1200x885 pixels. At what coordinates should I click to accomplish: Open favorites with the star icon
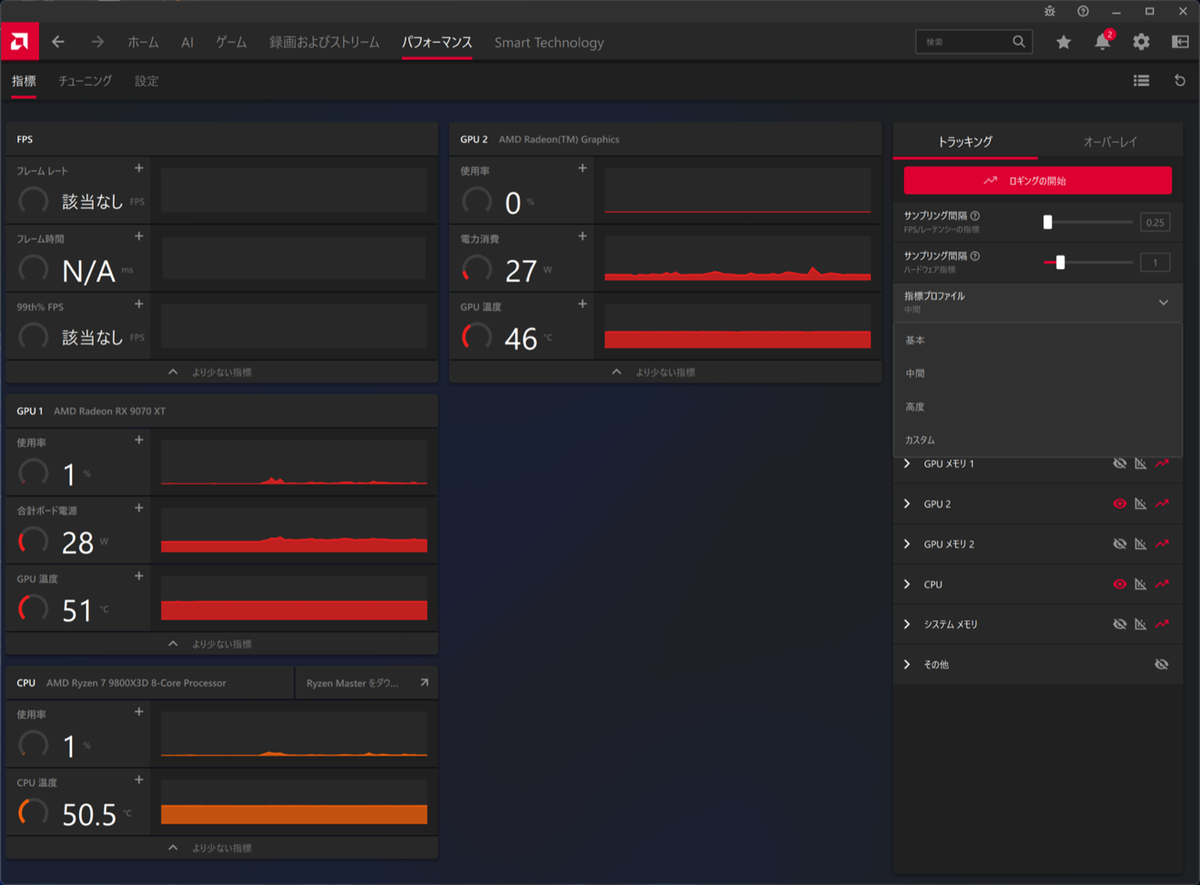pos(1063,42)
